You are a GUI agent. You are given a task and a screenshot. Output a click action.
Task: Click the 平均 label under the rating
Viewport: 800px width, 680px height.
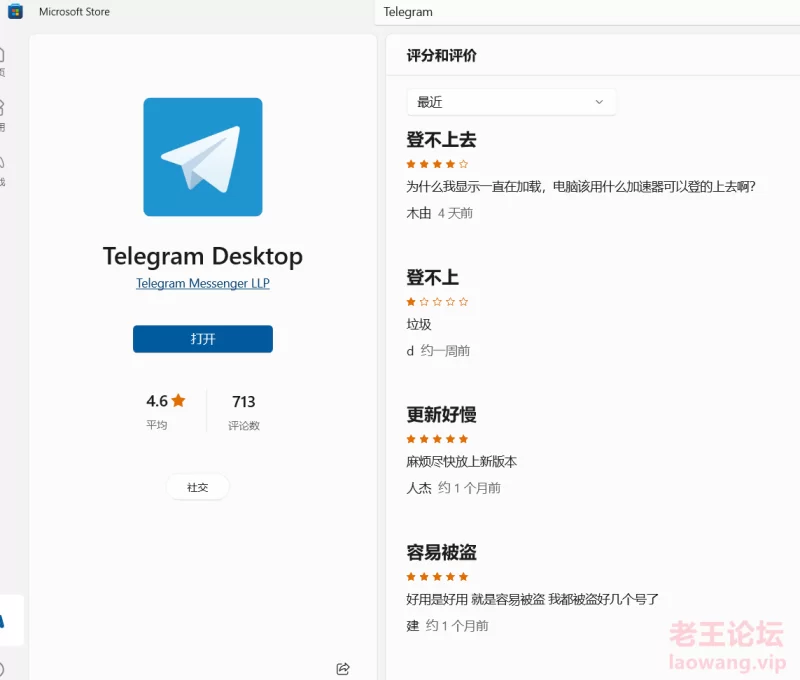click(157, 425)
